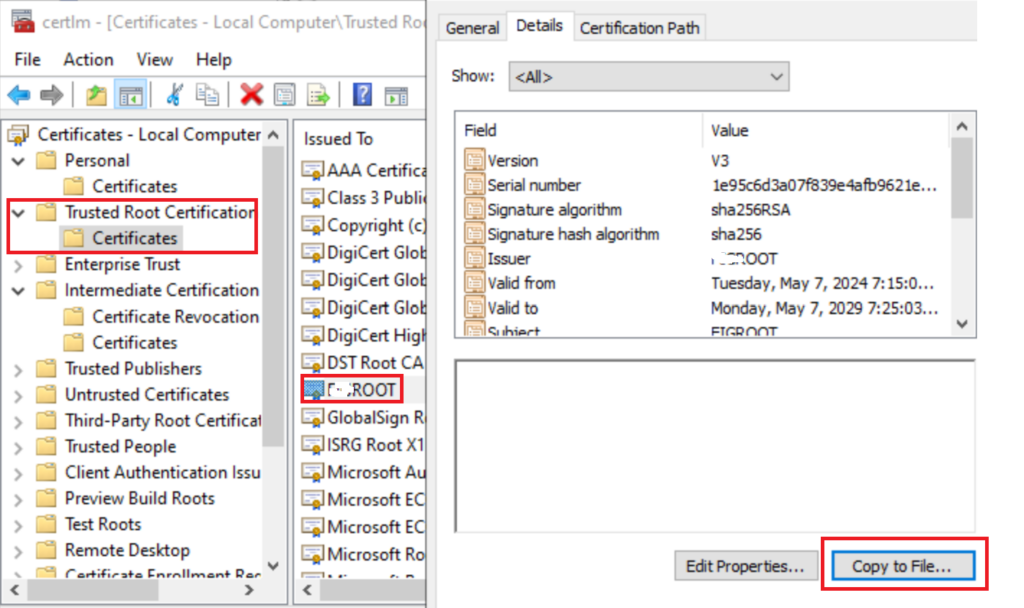This screenshot has height=608, width=1024.
Task: Click the Version field icon
Action: pos(475,159)
